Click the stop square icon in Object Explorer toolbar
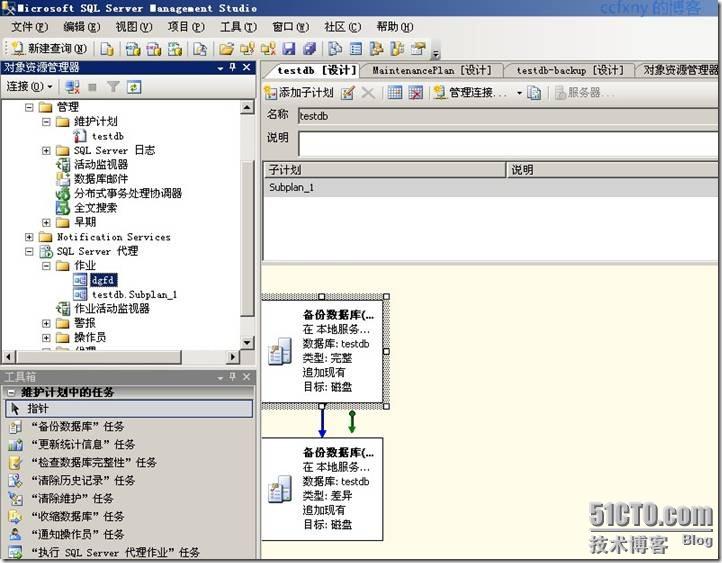Image resolution: width=722 pixels, height=563 pixels. 92,87
